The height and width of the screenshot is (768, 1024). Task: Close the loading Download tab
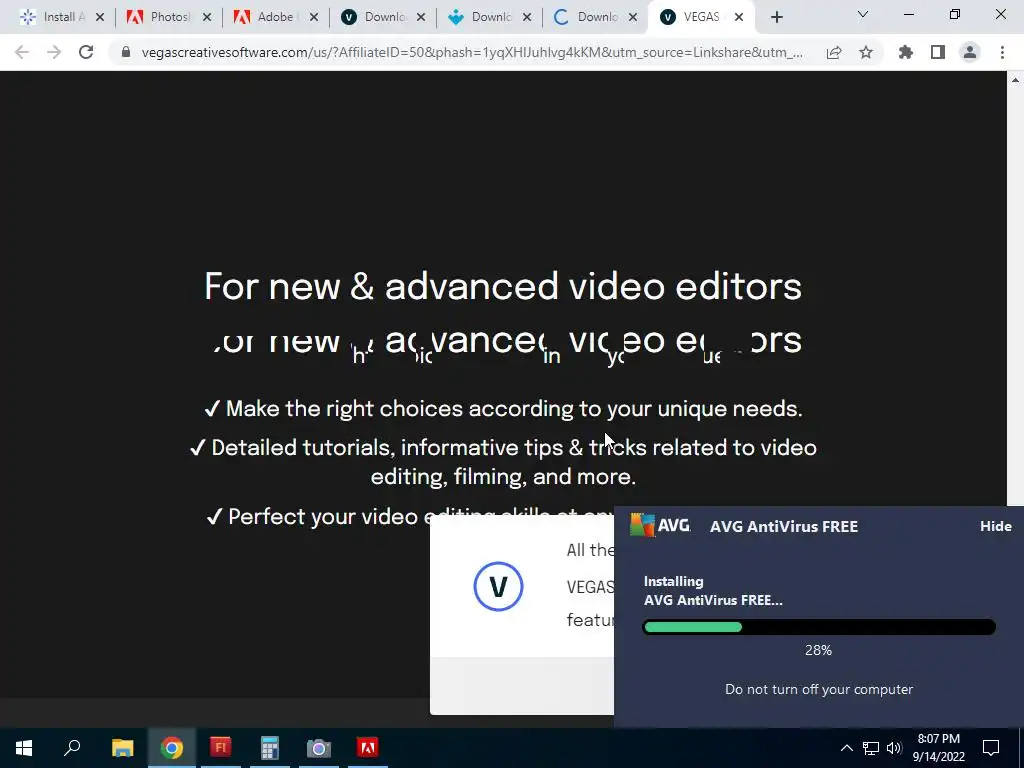[633, 18]
